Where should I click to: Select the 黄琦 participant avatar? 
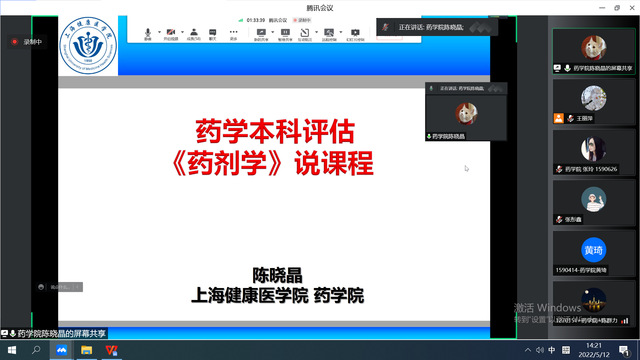click(593, 250)
